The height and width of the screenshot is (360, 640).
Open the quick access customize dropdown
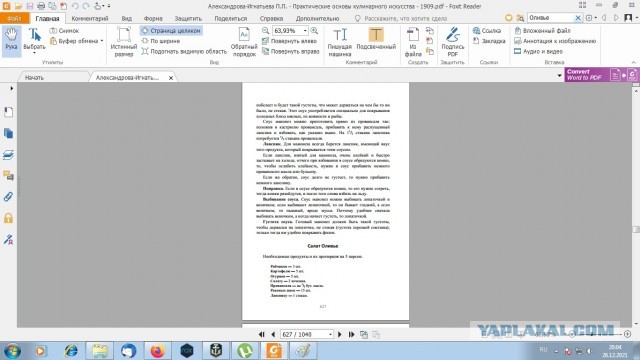click(x=109, y=6)
